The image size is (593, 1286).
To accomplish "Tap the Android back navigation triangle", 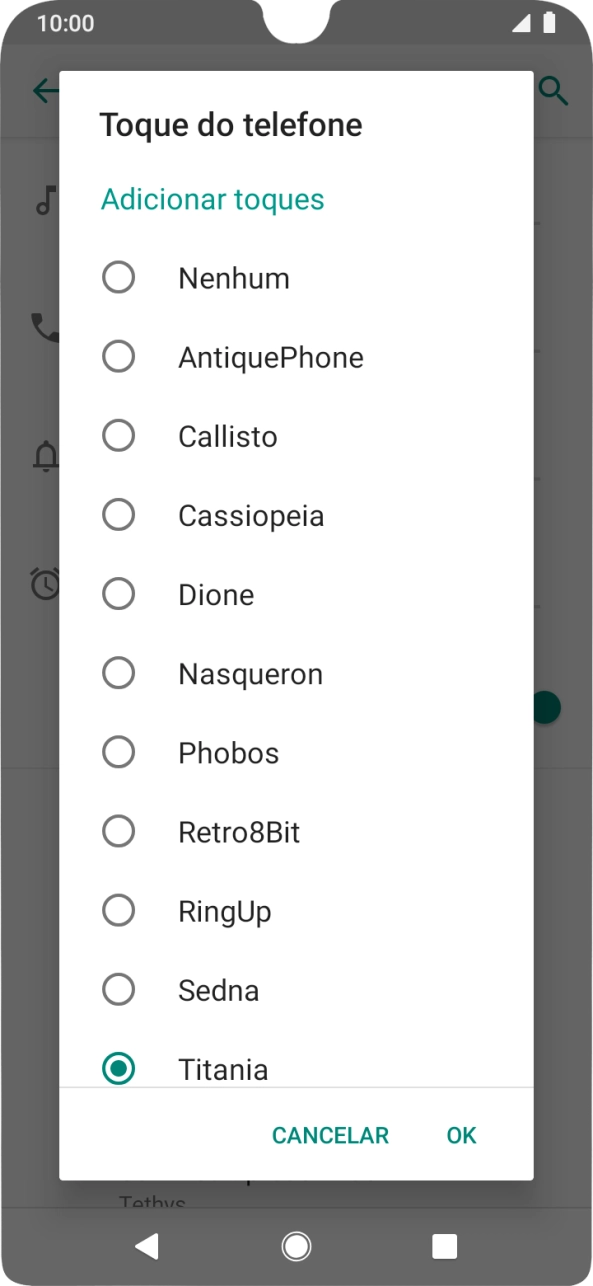I will 148,1245.
